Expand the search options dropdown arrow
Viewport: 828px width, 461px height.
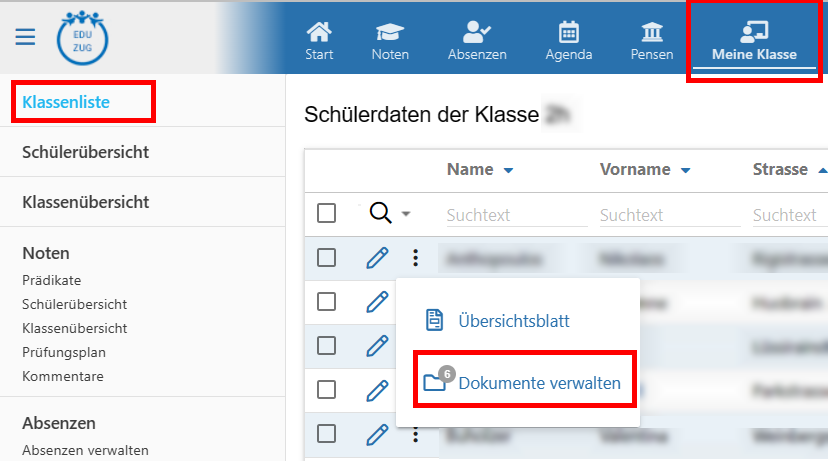tap(405, 214)
